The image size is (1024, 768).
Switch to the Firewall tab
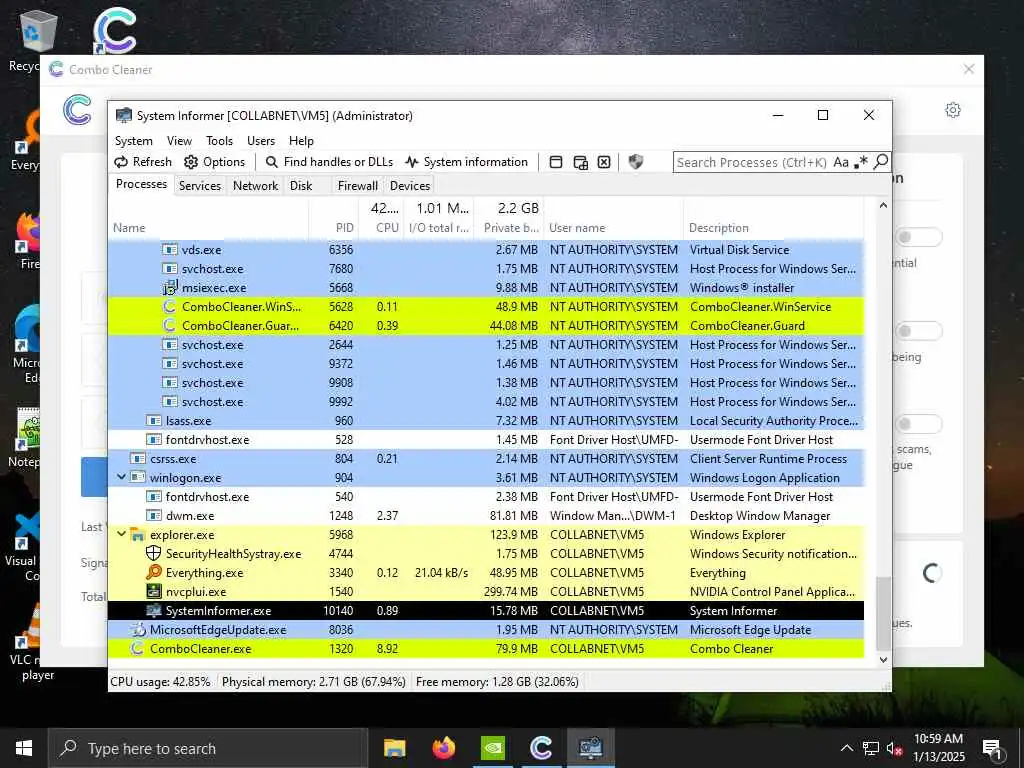coord(357,185)
